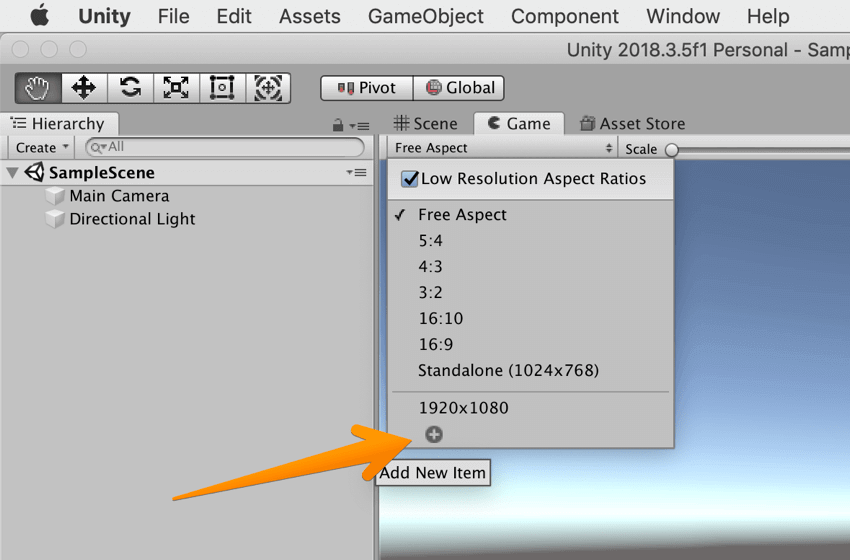Toggle Global handle rotation button

pyautogui.click(x=459, y=88)
